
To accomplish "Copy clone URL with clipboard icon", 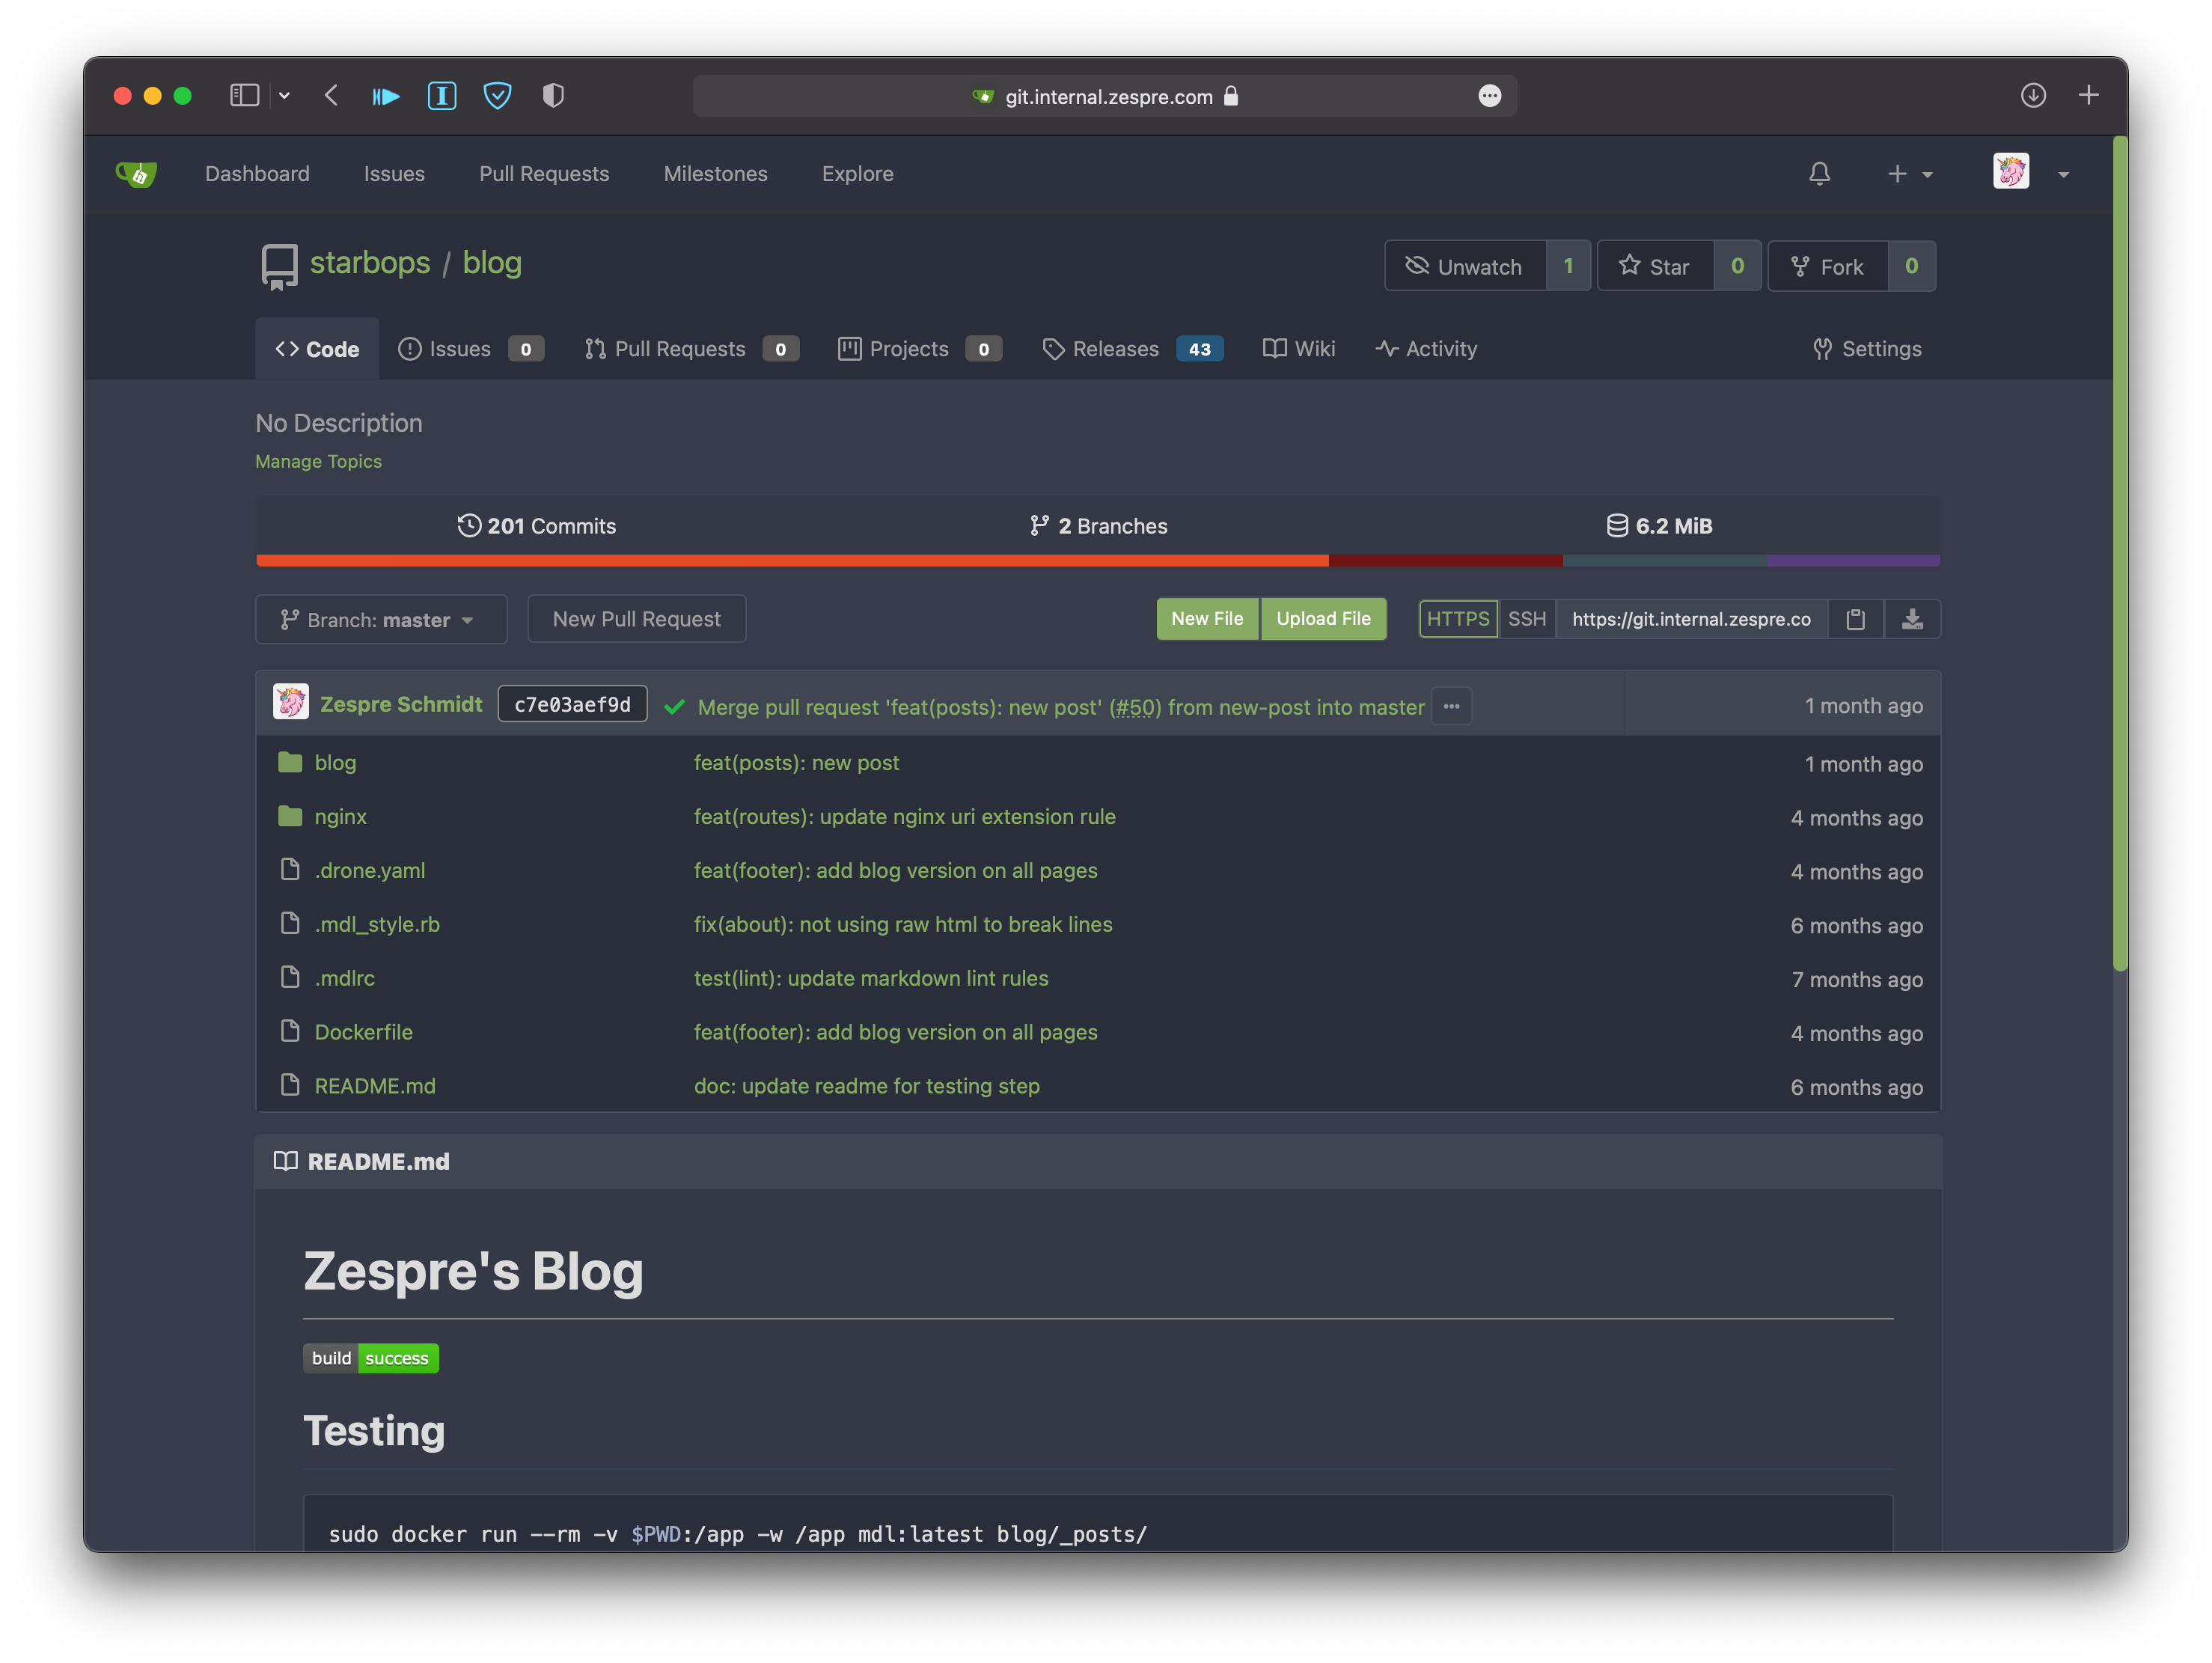I will click(x=1856, y=619).
